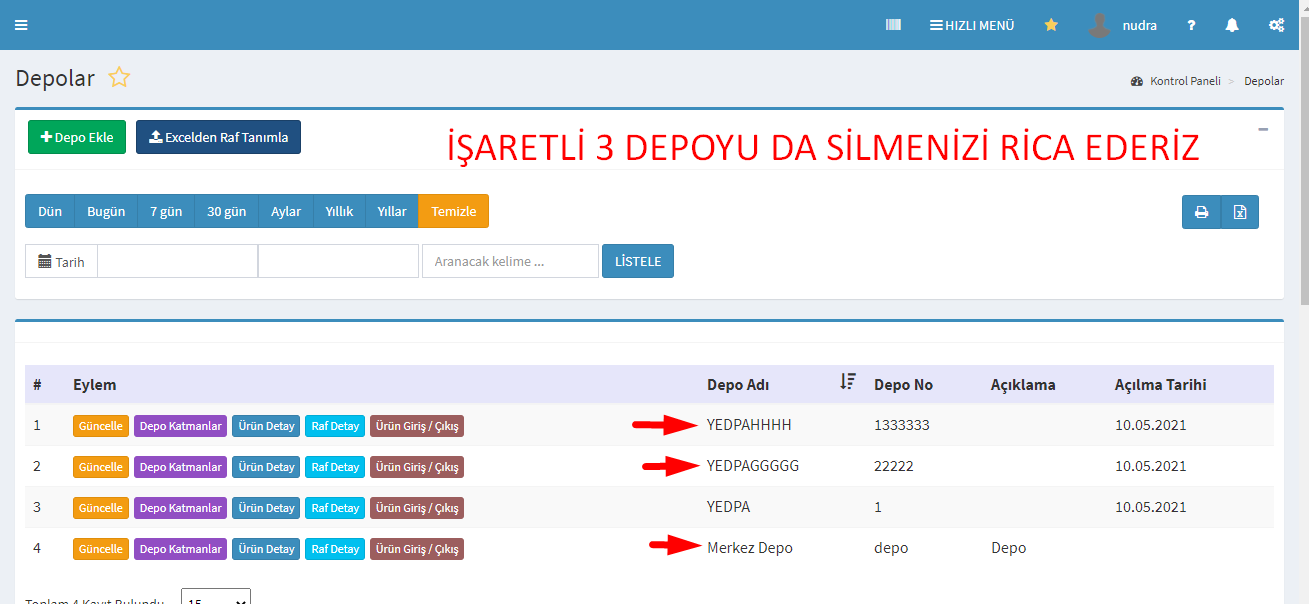Click the print icon button

pyautogui.click(x=1201, y=212)
